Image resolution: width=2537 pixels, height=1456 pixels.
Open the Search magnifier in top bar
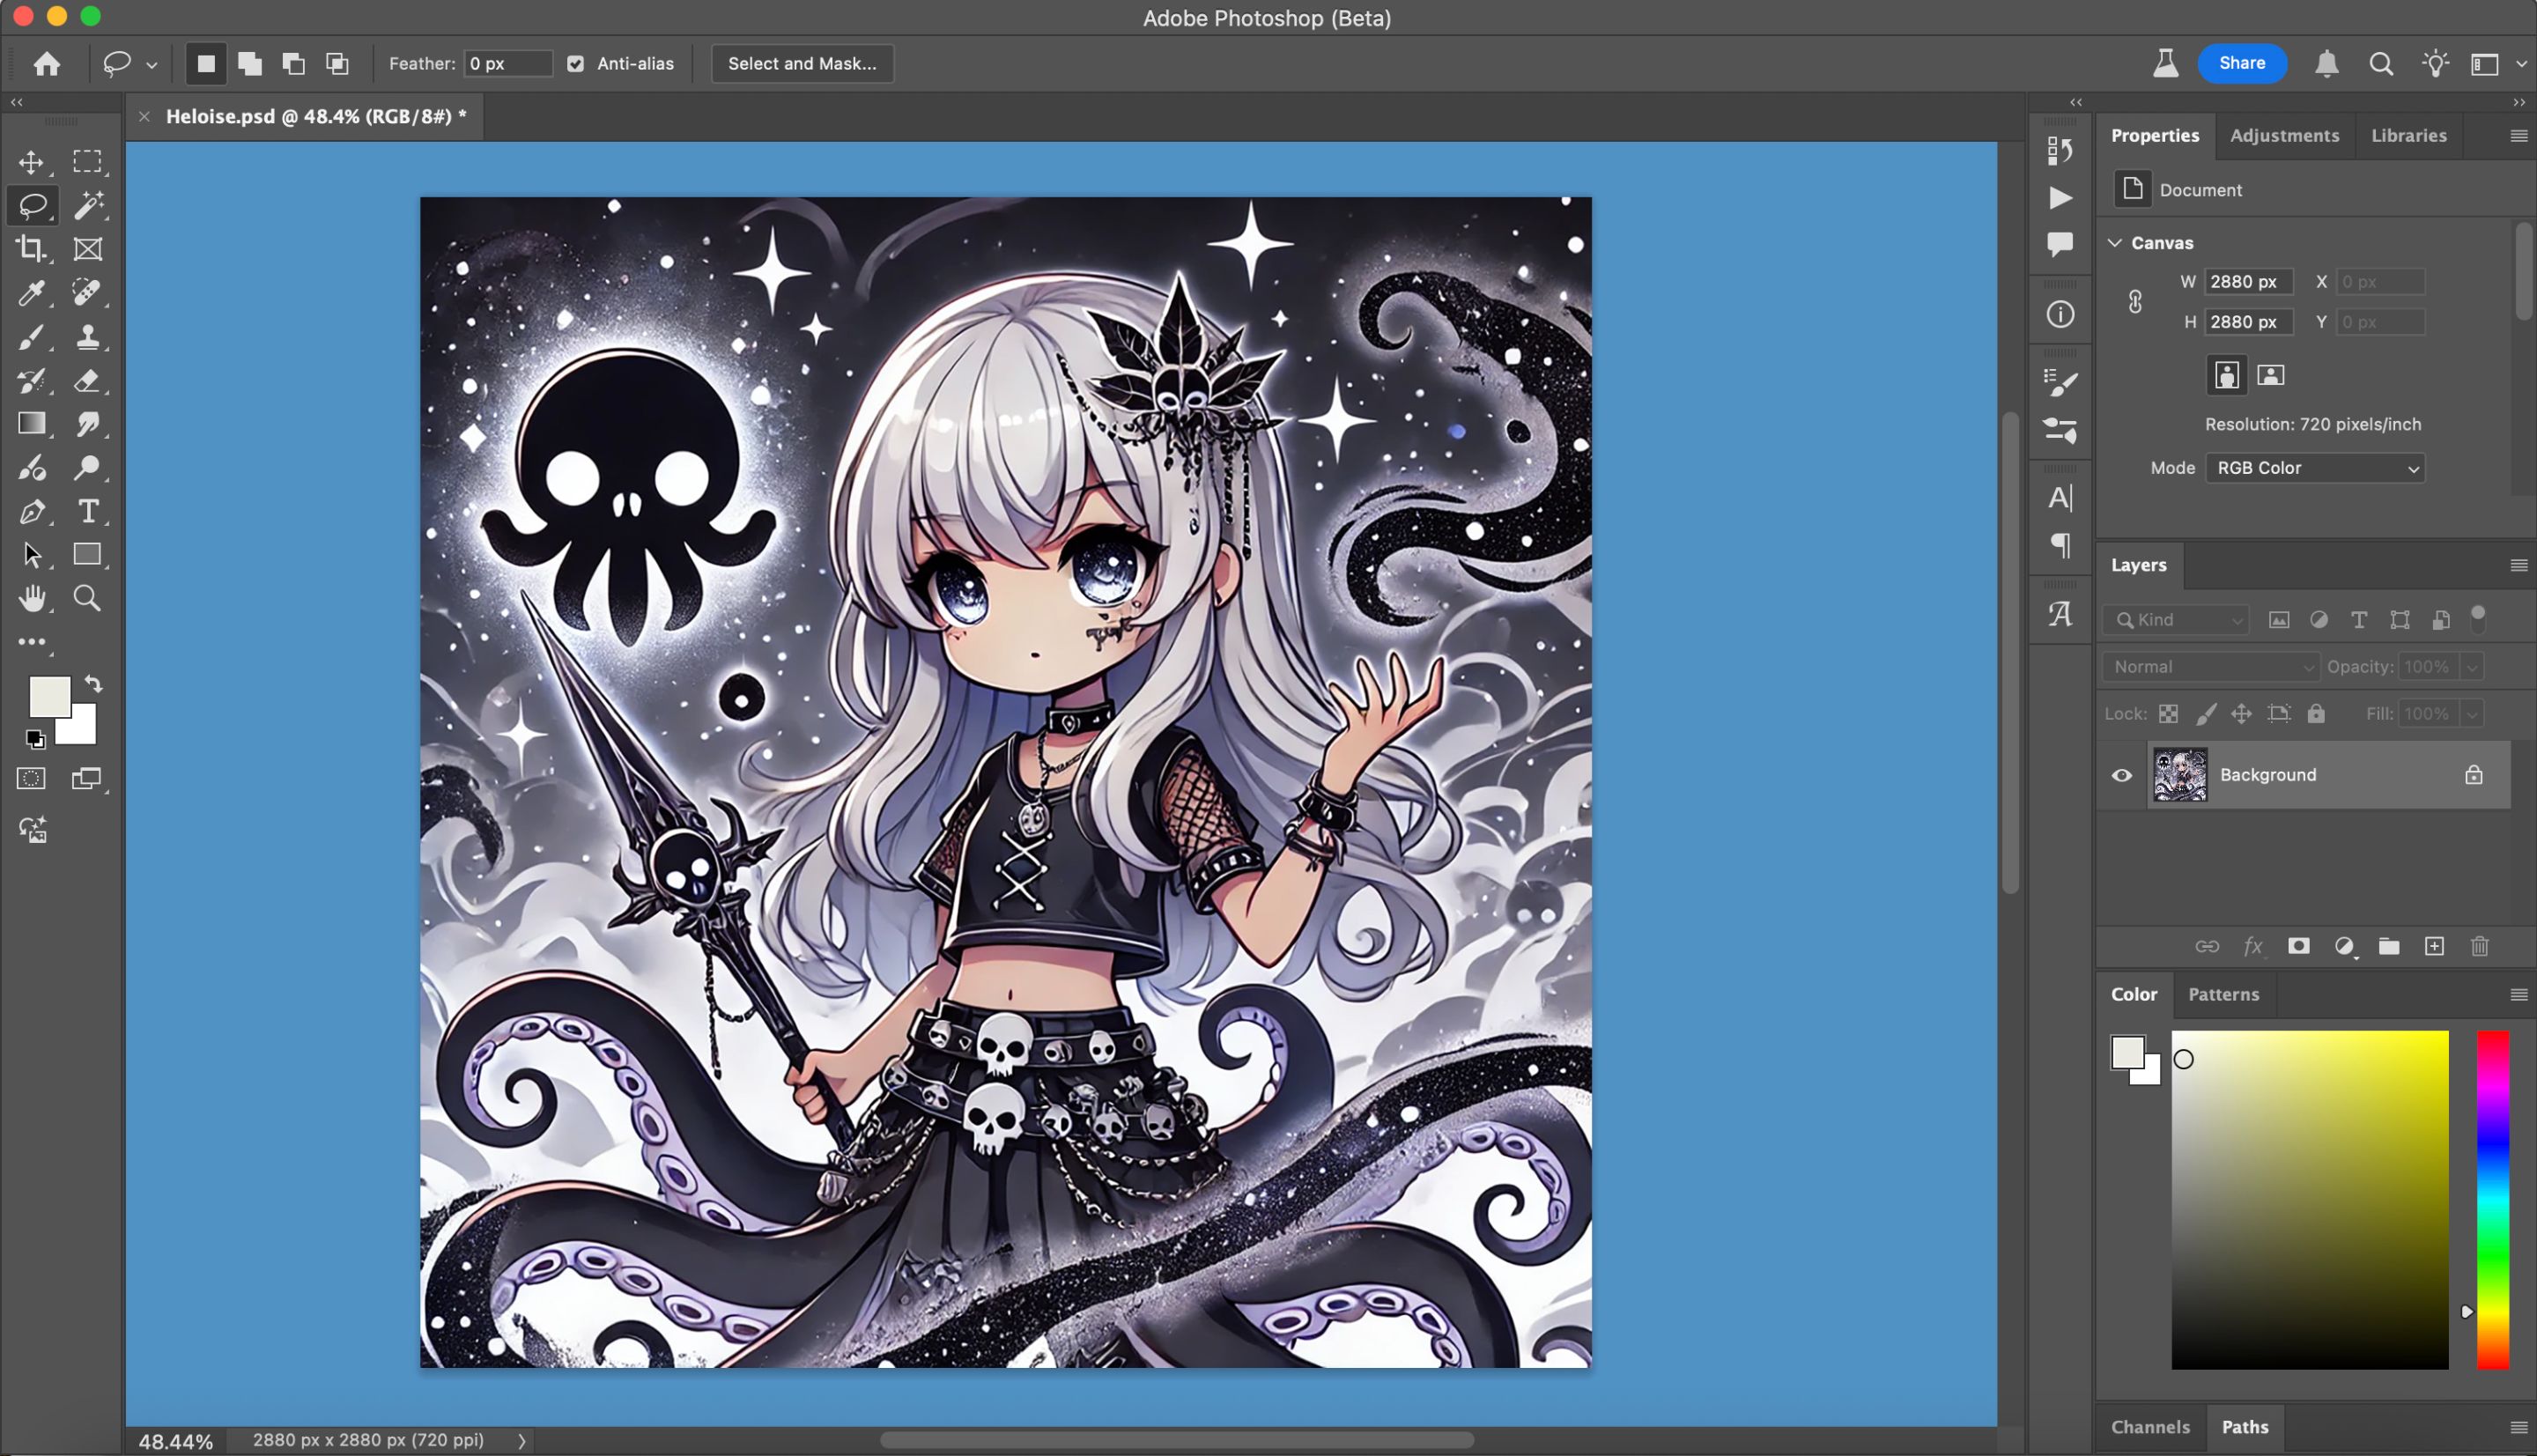(x=2381, y=64)
